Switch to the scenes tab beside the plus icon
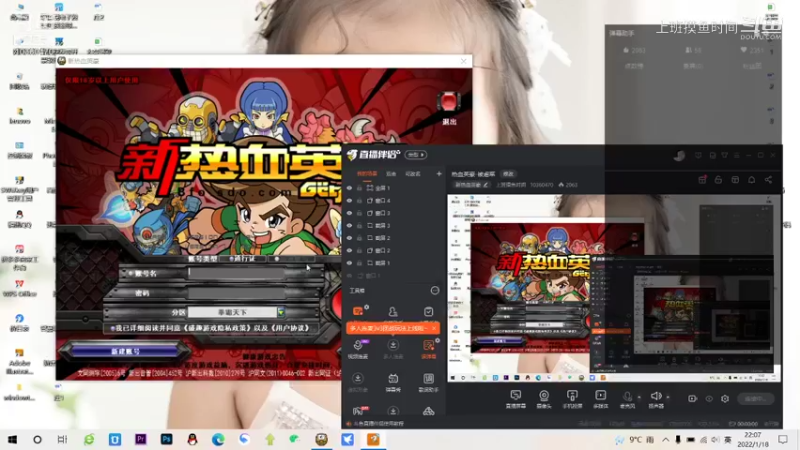 (413, 174)
